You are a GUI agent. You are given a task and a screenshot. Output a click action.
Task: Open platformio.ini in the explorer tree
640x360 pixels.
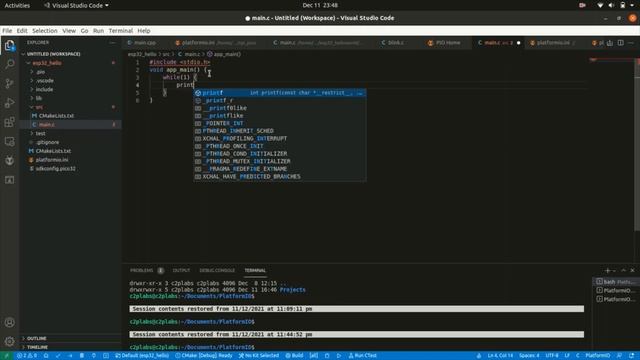pyautogui.click(x=70, y=160)
